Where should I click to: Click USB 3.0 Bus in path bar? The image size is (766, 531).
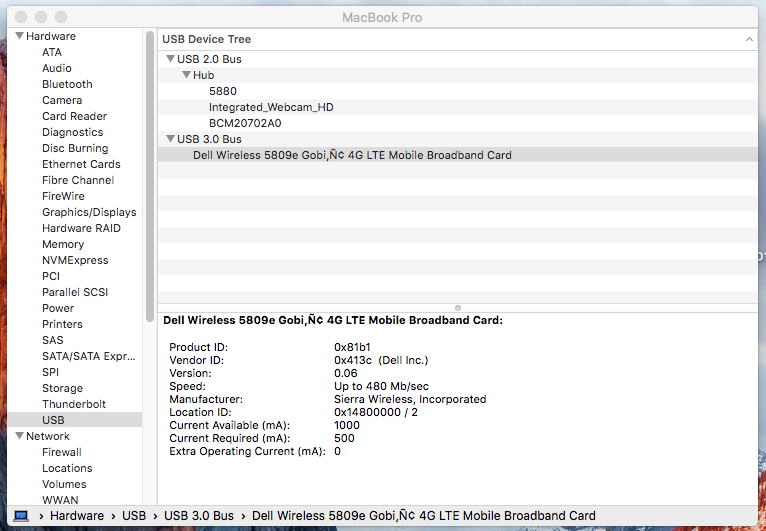(201, 516)
